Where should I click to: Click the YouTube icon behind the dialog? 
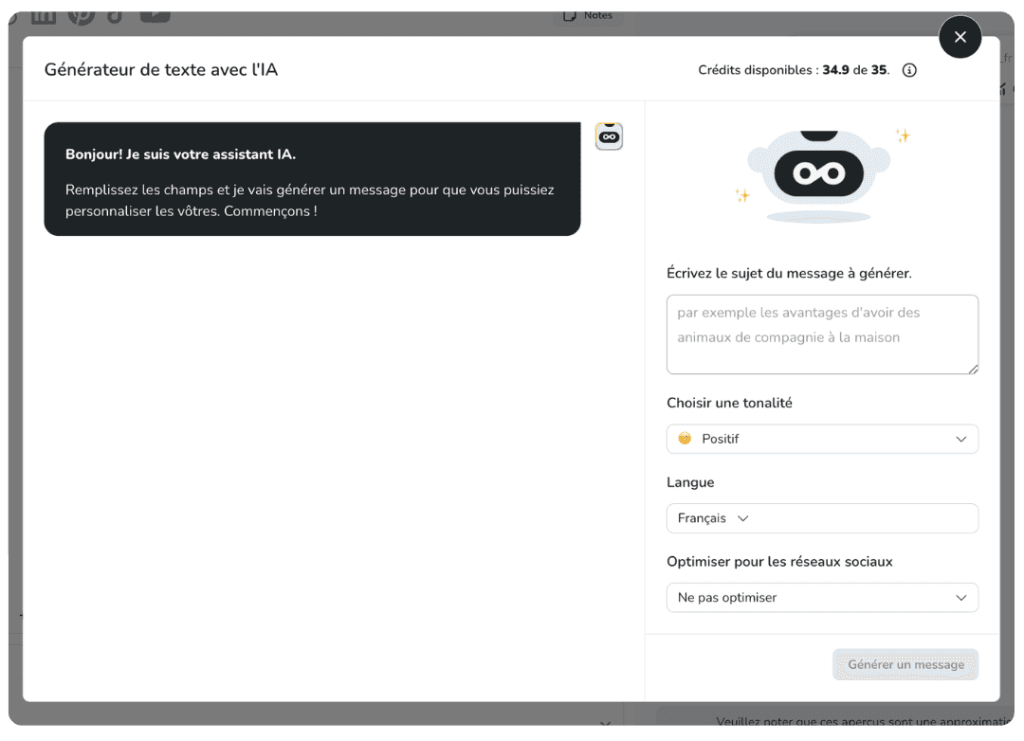154,13
